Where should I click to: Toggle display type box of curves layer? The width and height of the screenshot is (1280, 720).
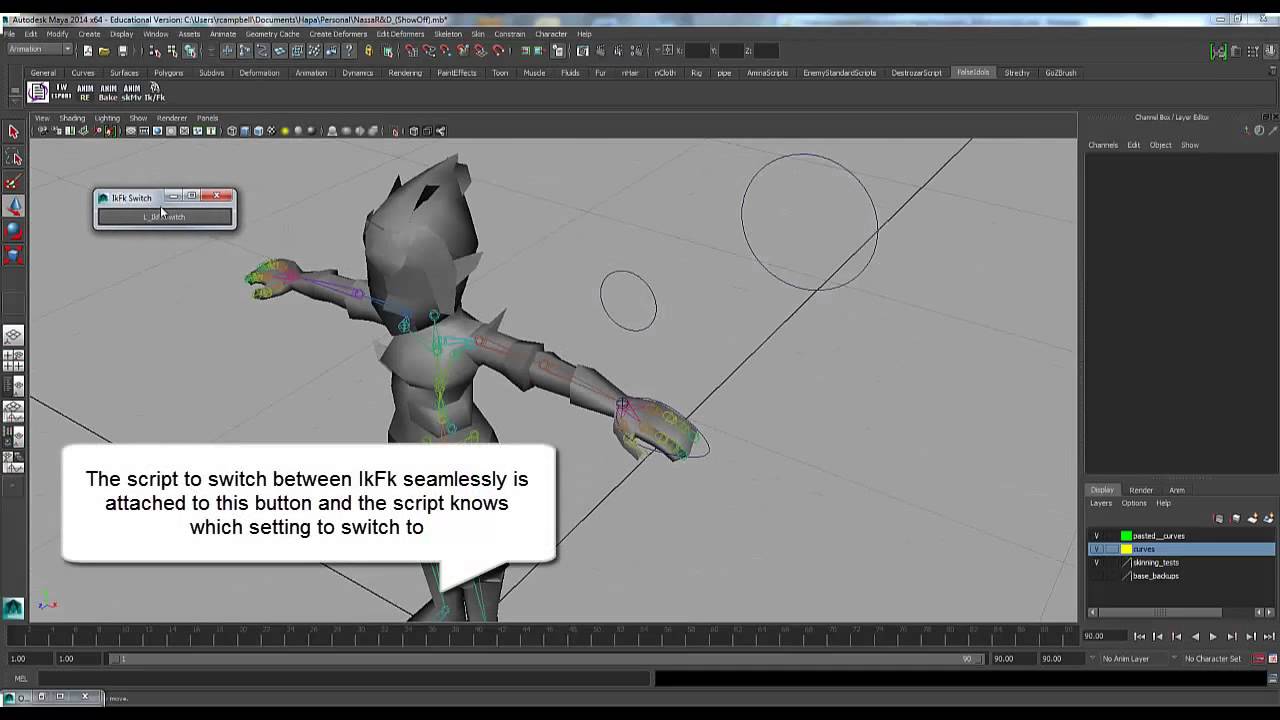[x=1111, y=549]
